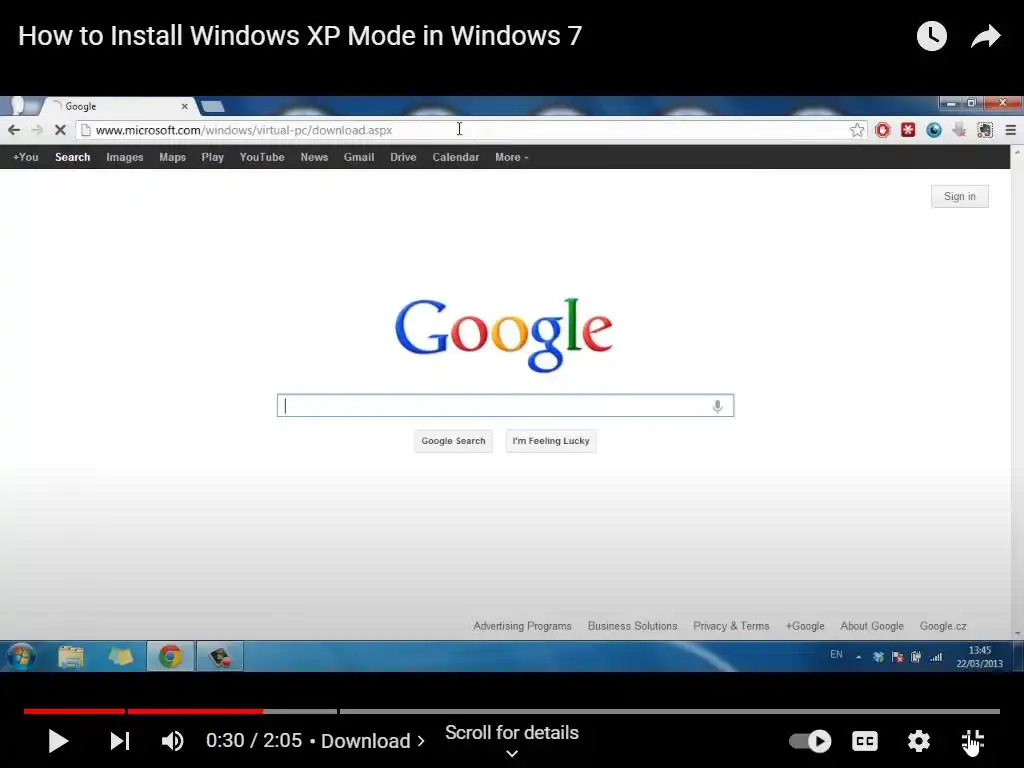Open Business Solutions link
1024x768 pixels.
coord(632,626)
